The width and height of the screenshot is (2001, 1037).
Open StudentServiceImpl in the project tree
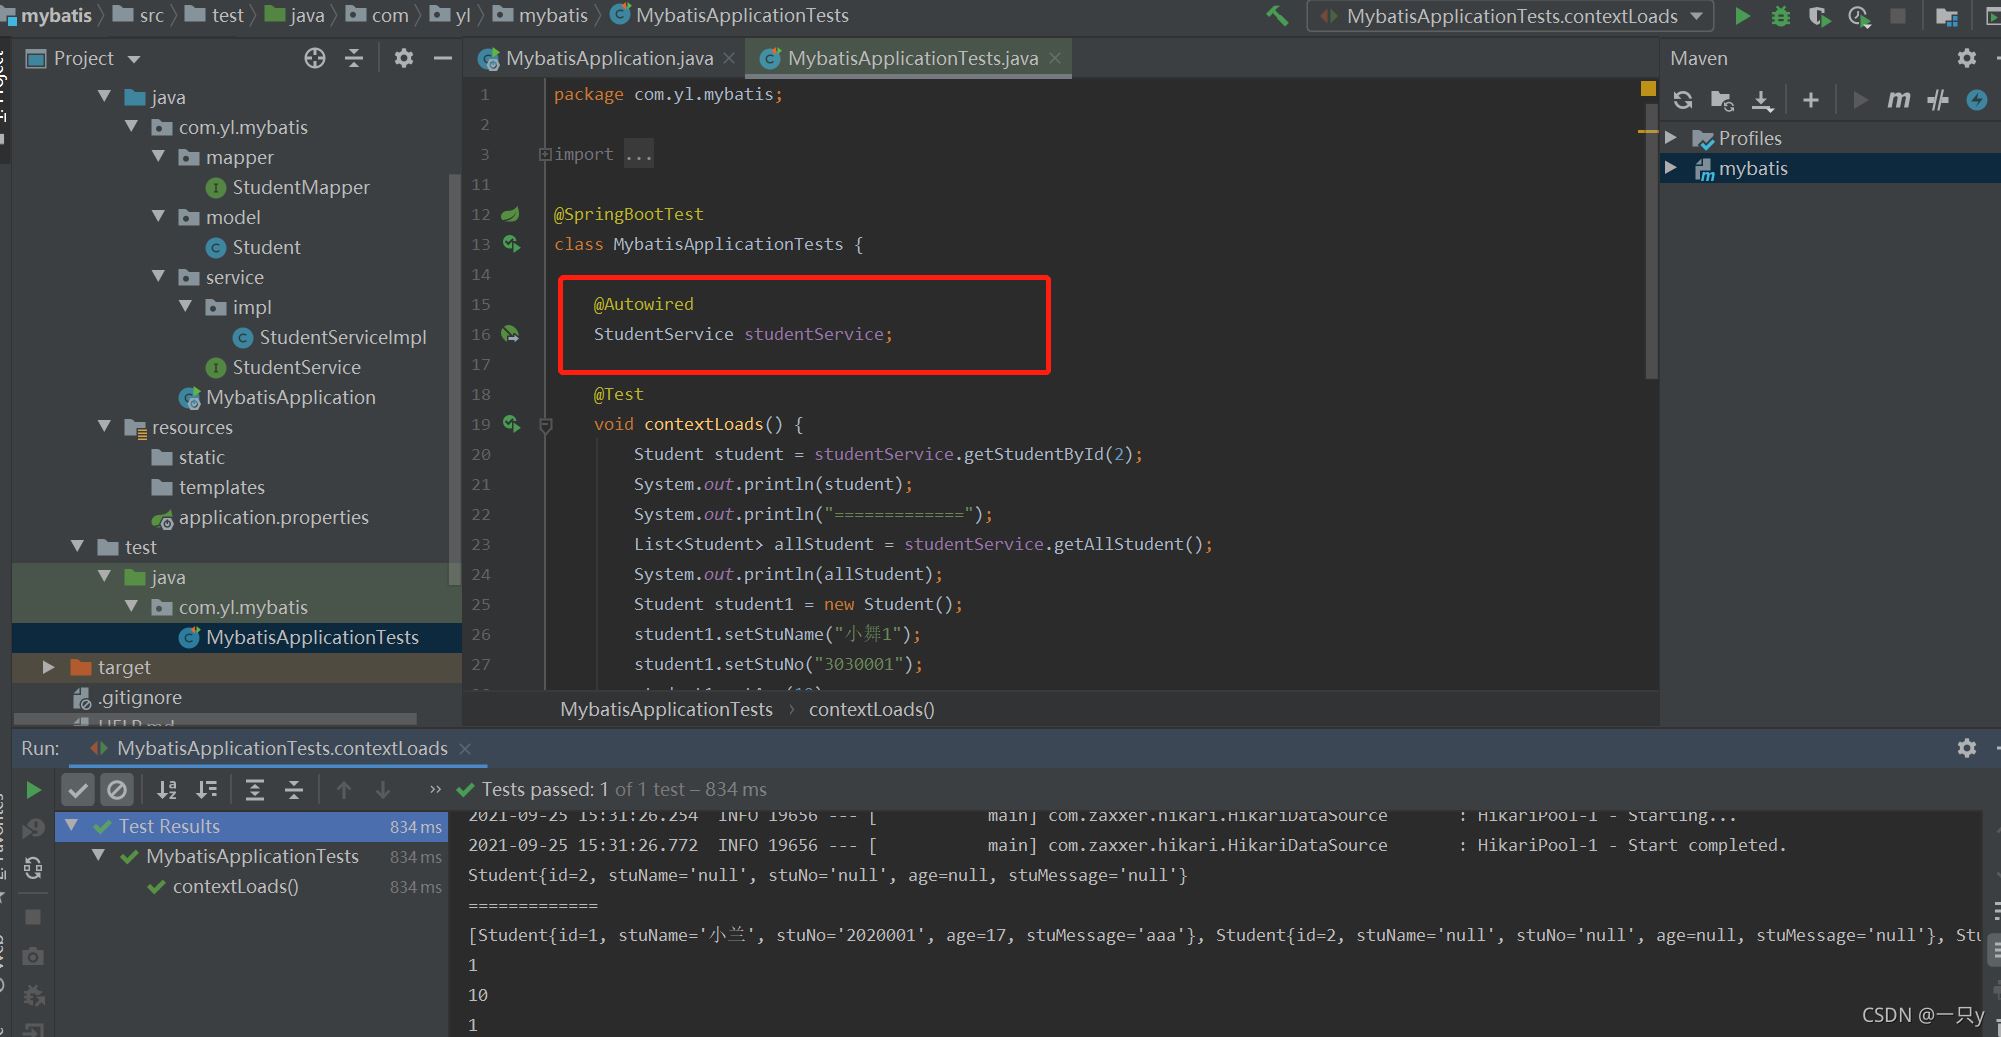[342, 338]
